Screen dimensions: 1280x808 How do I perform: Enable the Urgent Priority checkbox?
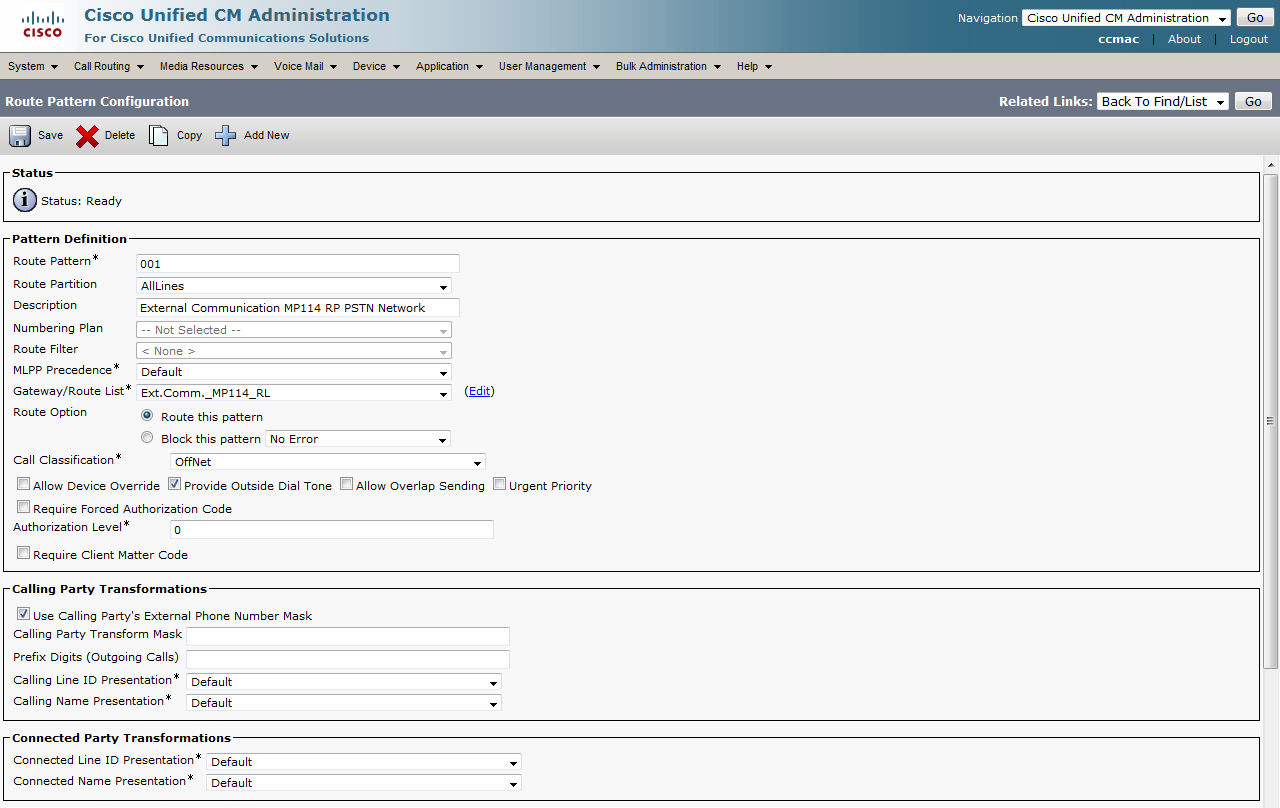(x=500, y=485)
